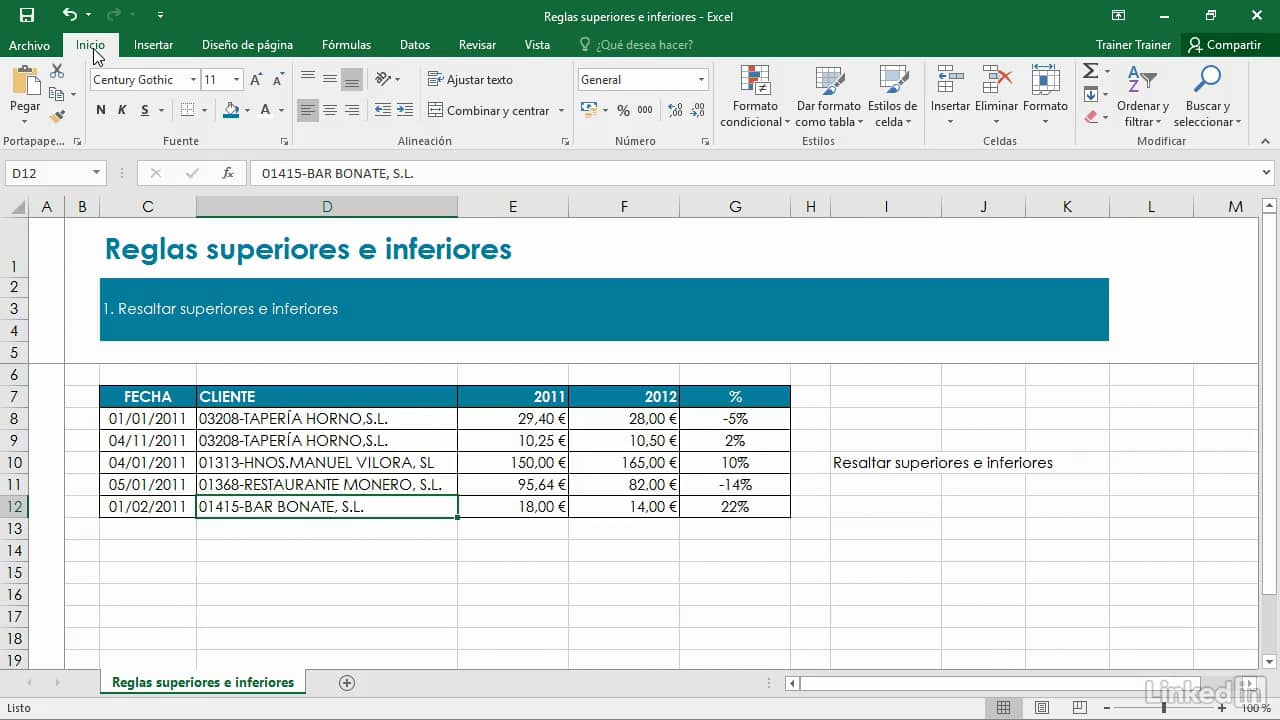1280x720 pixels.
Task: Open the Vista tab
Action: pyautogui.click(x=537, y=45)
